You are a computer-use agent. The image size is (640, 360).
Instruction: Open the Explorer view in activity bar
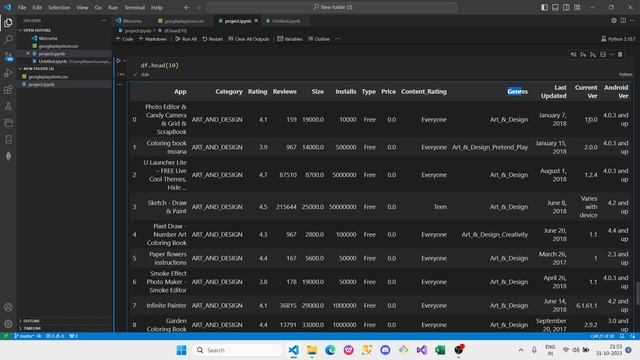click(8, 22)
